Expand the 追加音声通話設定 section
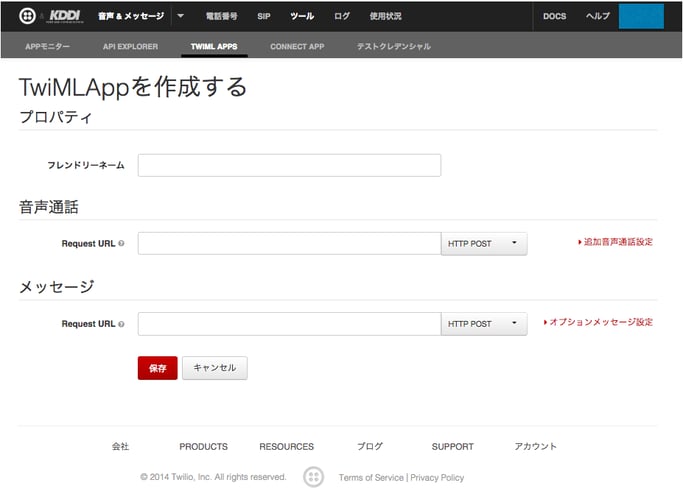 pos(615,242)
